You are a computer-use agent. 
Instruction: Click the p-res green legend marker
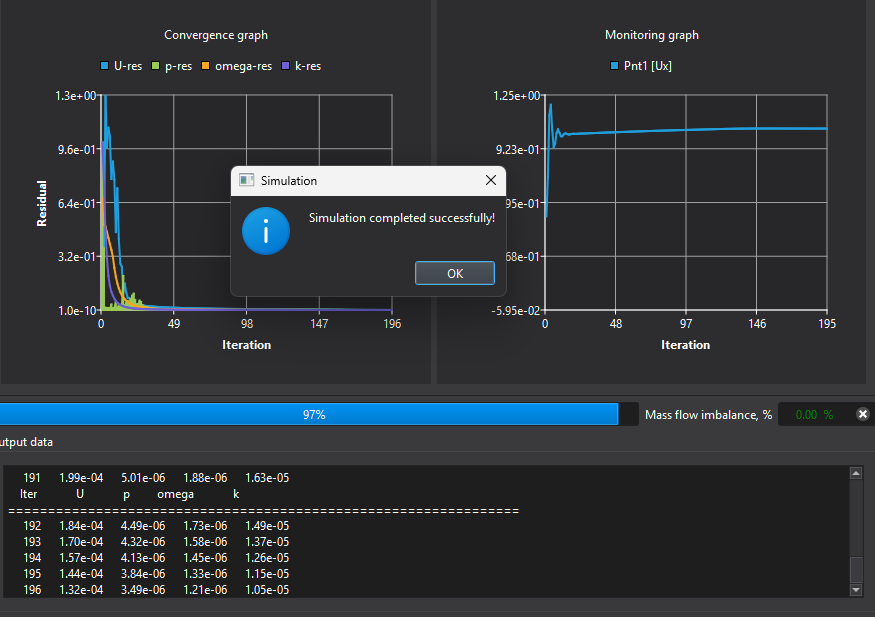[x=155, y=66]
